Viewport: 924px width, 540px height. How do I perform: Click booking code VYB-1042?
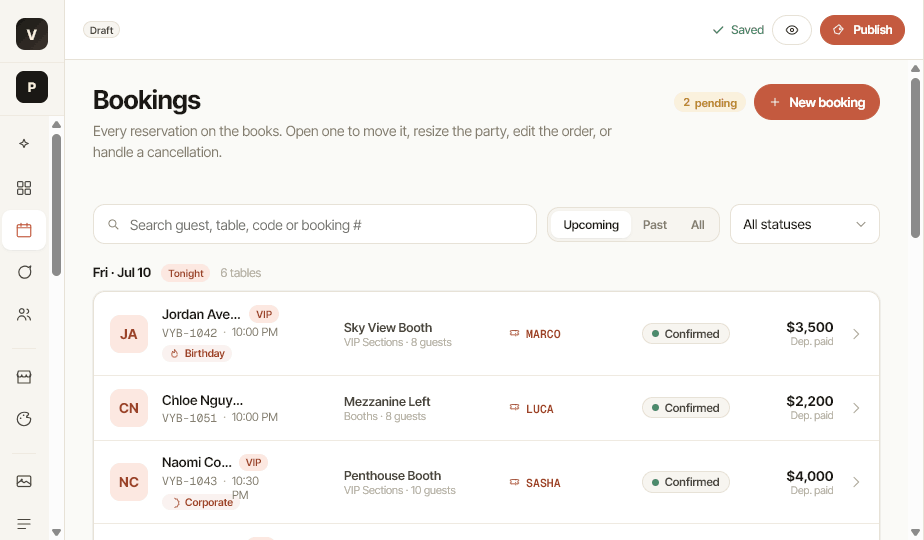click(190, 333)
